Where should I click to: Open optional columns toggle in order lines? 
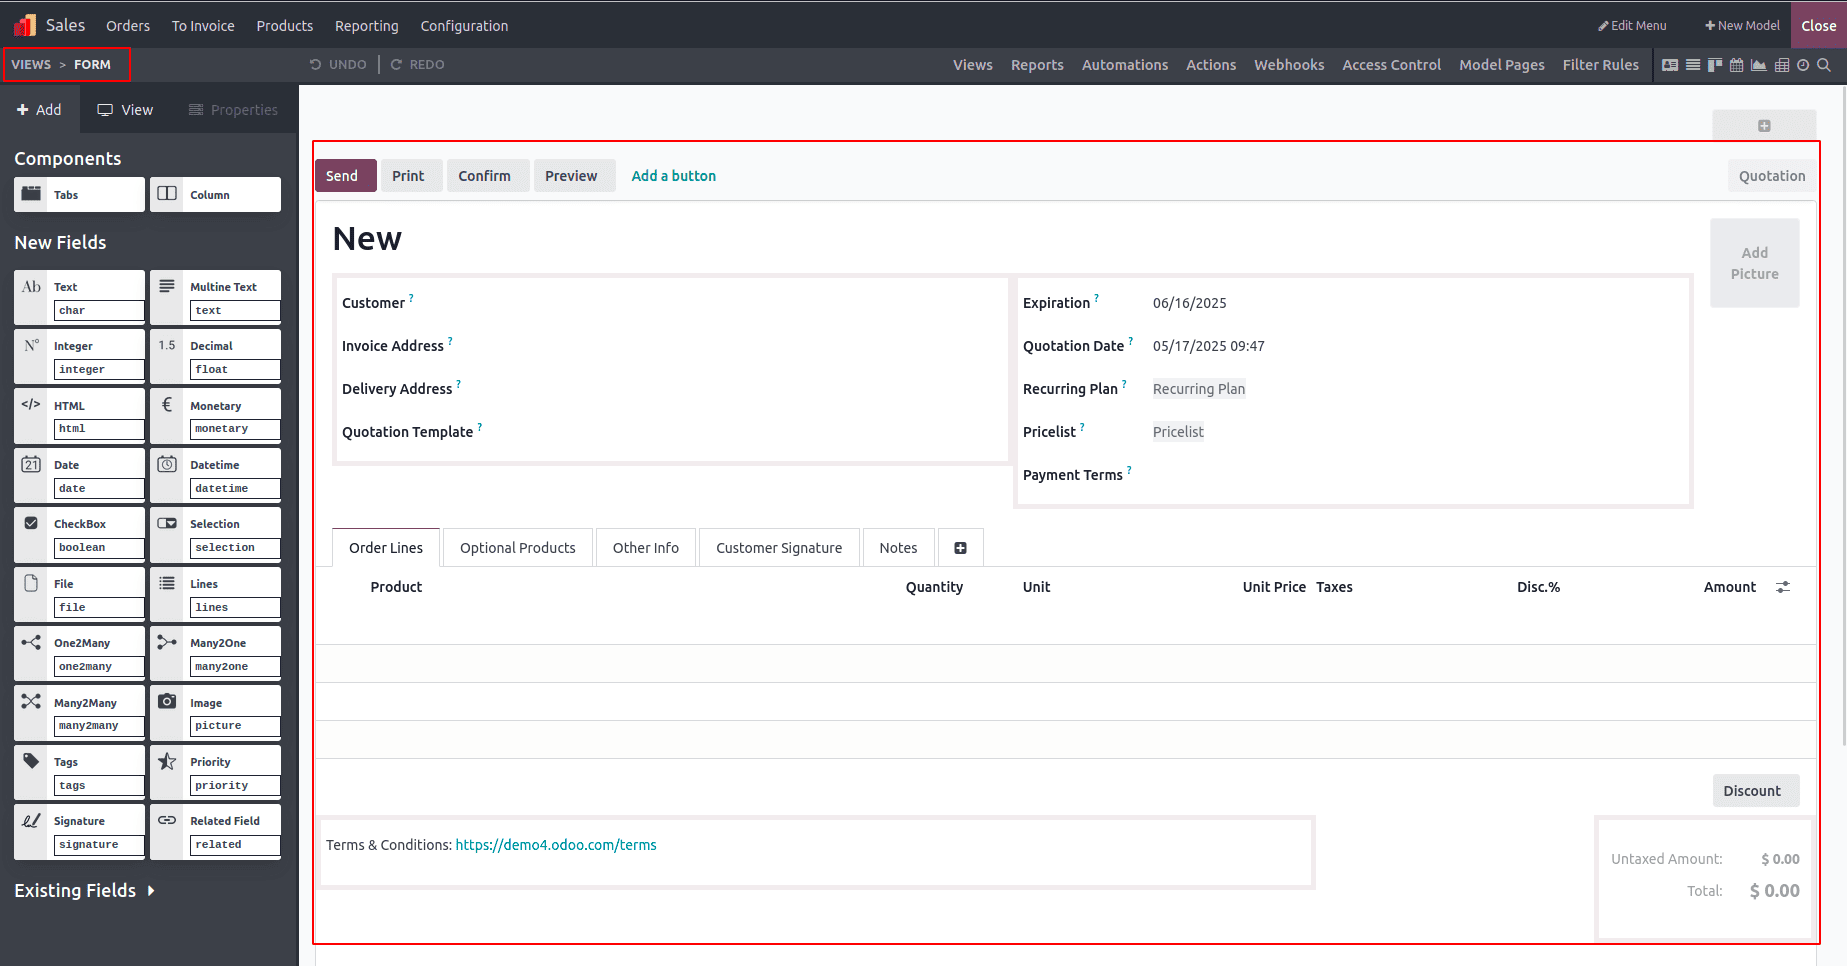pos(1783,587)
